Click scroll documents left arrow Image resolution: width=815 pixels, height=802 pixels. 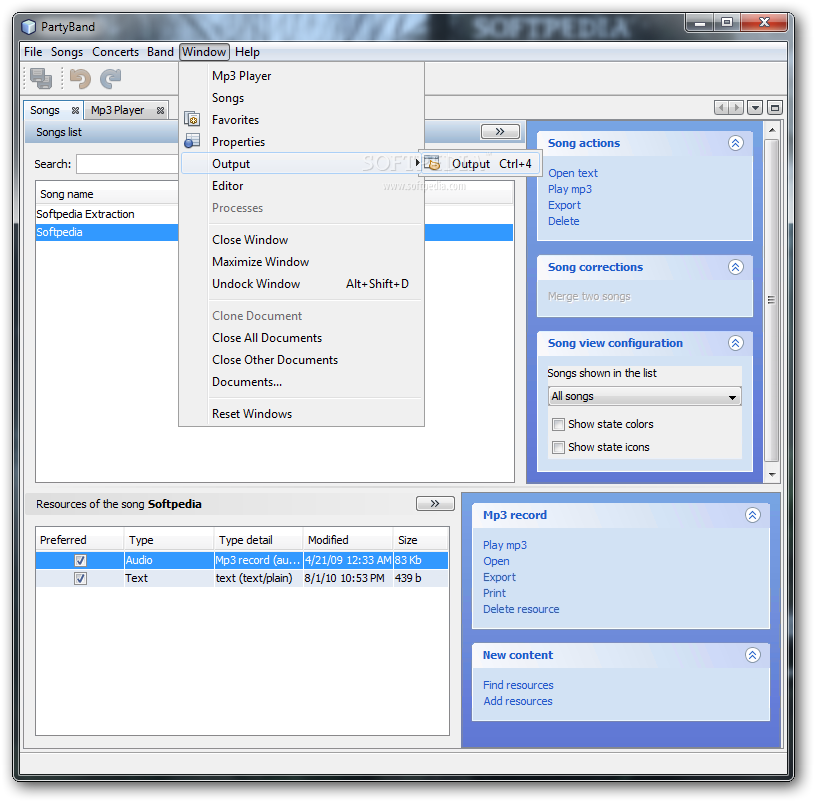pyautogui.click(x=721, y=108)
